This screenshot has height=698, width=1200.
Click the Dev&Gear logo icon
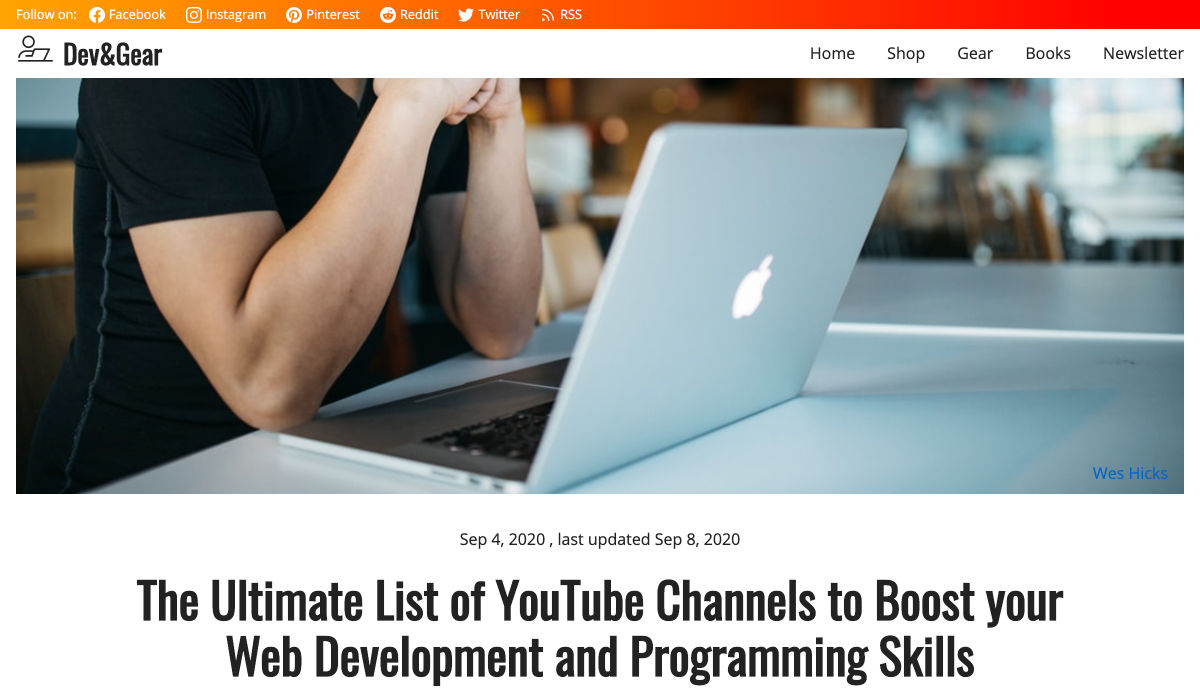(x=35, y=49)
